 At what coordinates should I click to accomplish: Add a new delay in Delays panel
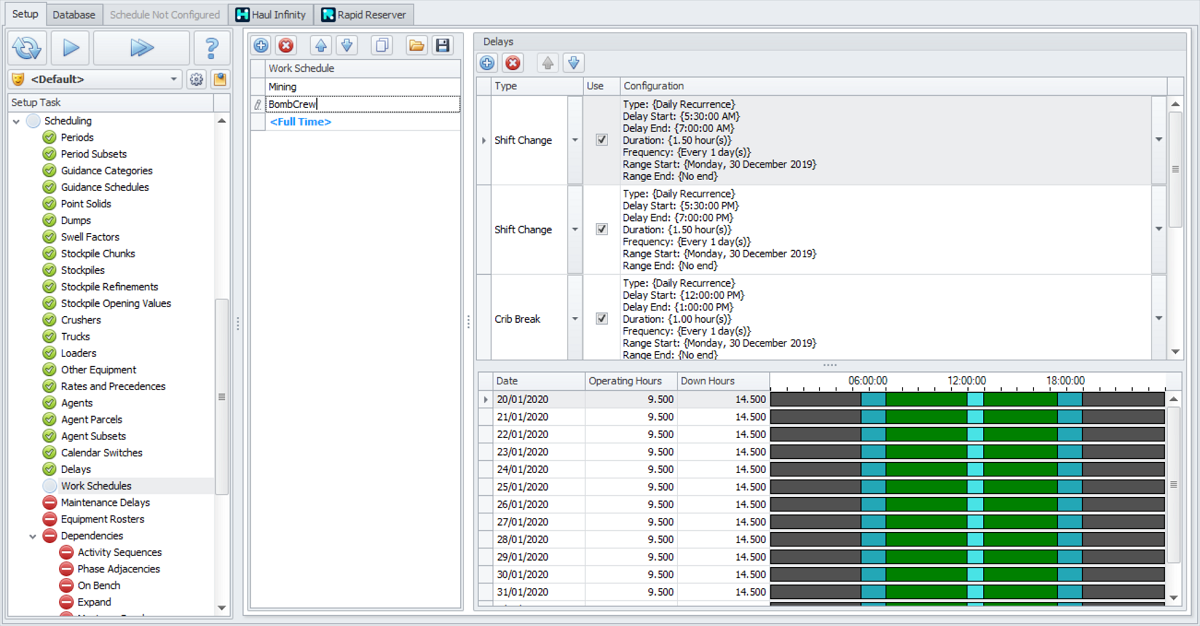point(487,63)
